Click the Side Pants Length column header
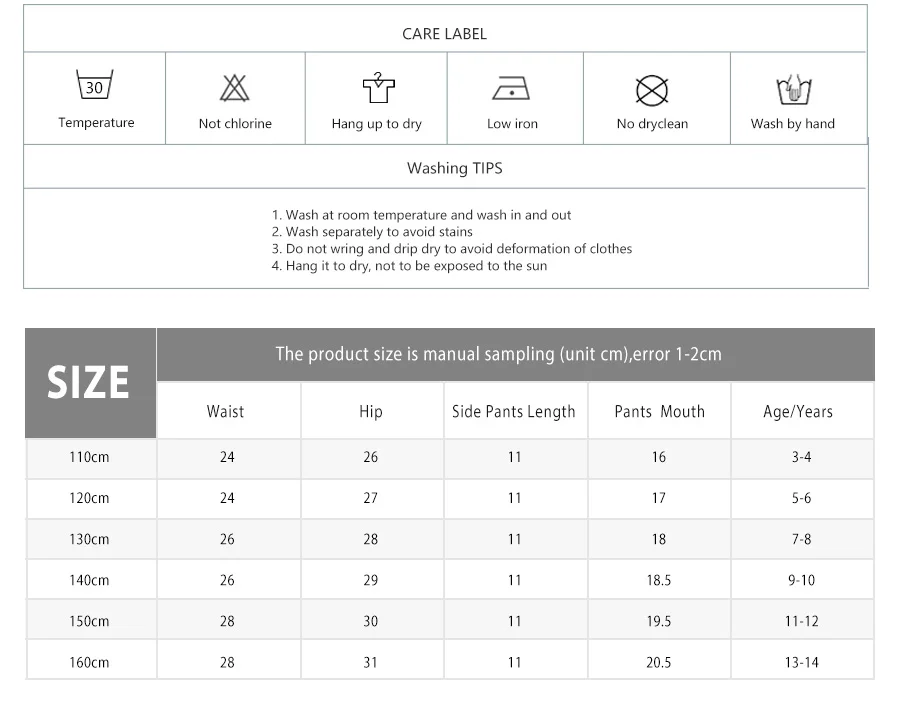Screen dimensions: 900x706 click(x=514, y=412)
